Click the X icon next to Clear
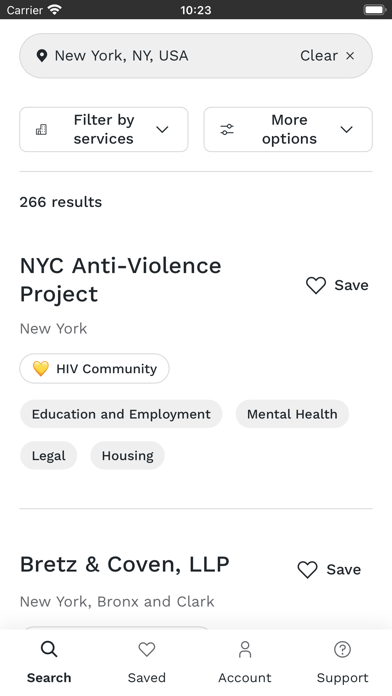The height and width of the screenshot is (696, 392). click(350, 56)
